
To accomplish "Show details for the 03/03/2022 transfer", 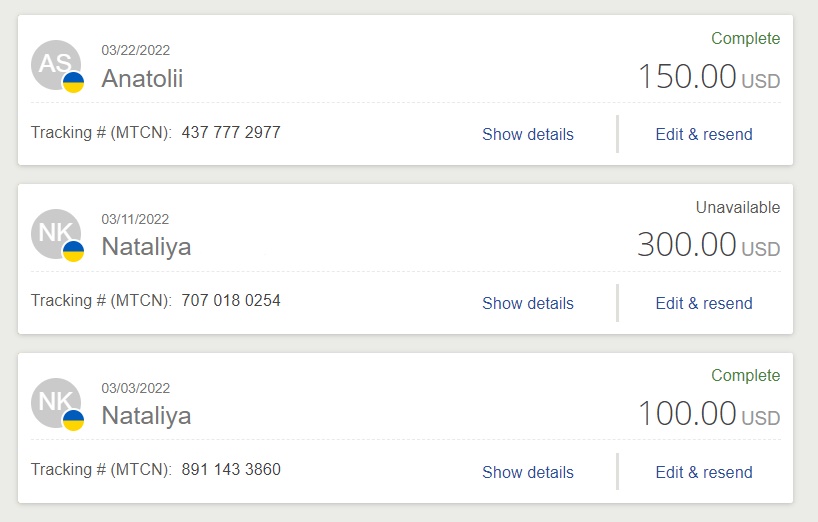I will [528, 472].
